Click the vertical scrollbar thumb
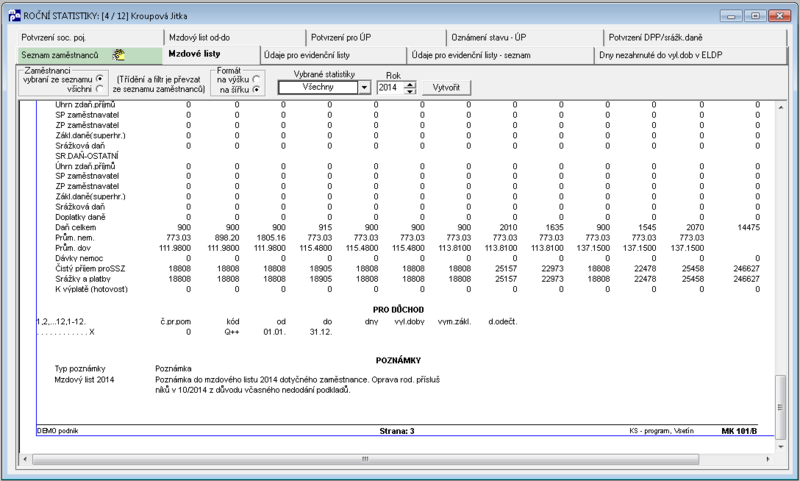 (x=781, y=407)
